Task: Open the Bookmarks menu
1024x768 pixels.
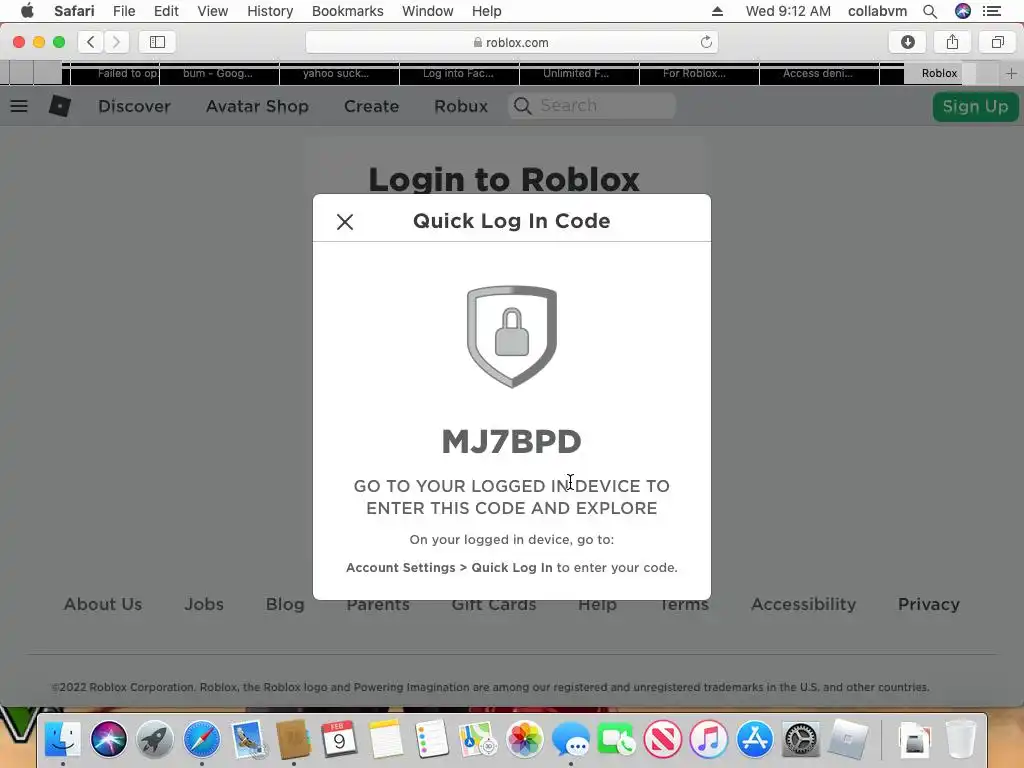Action: (x=347, y=11)
